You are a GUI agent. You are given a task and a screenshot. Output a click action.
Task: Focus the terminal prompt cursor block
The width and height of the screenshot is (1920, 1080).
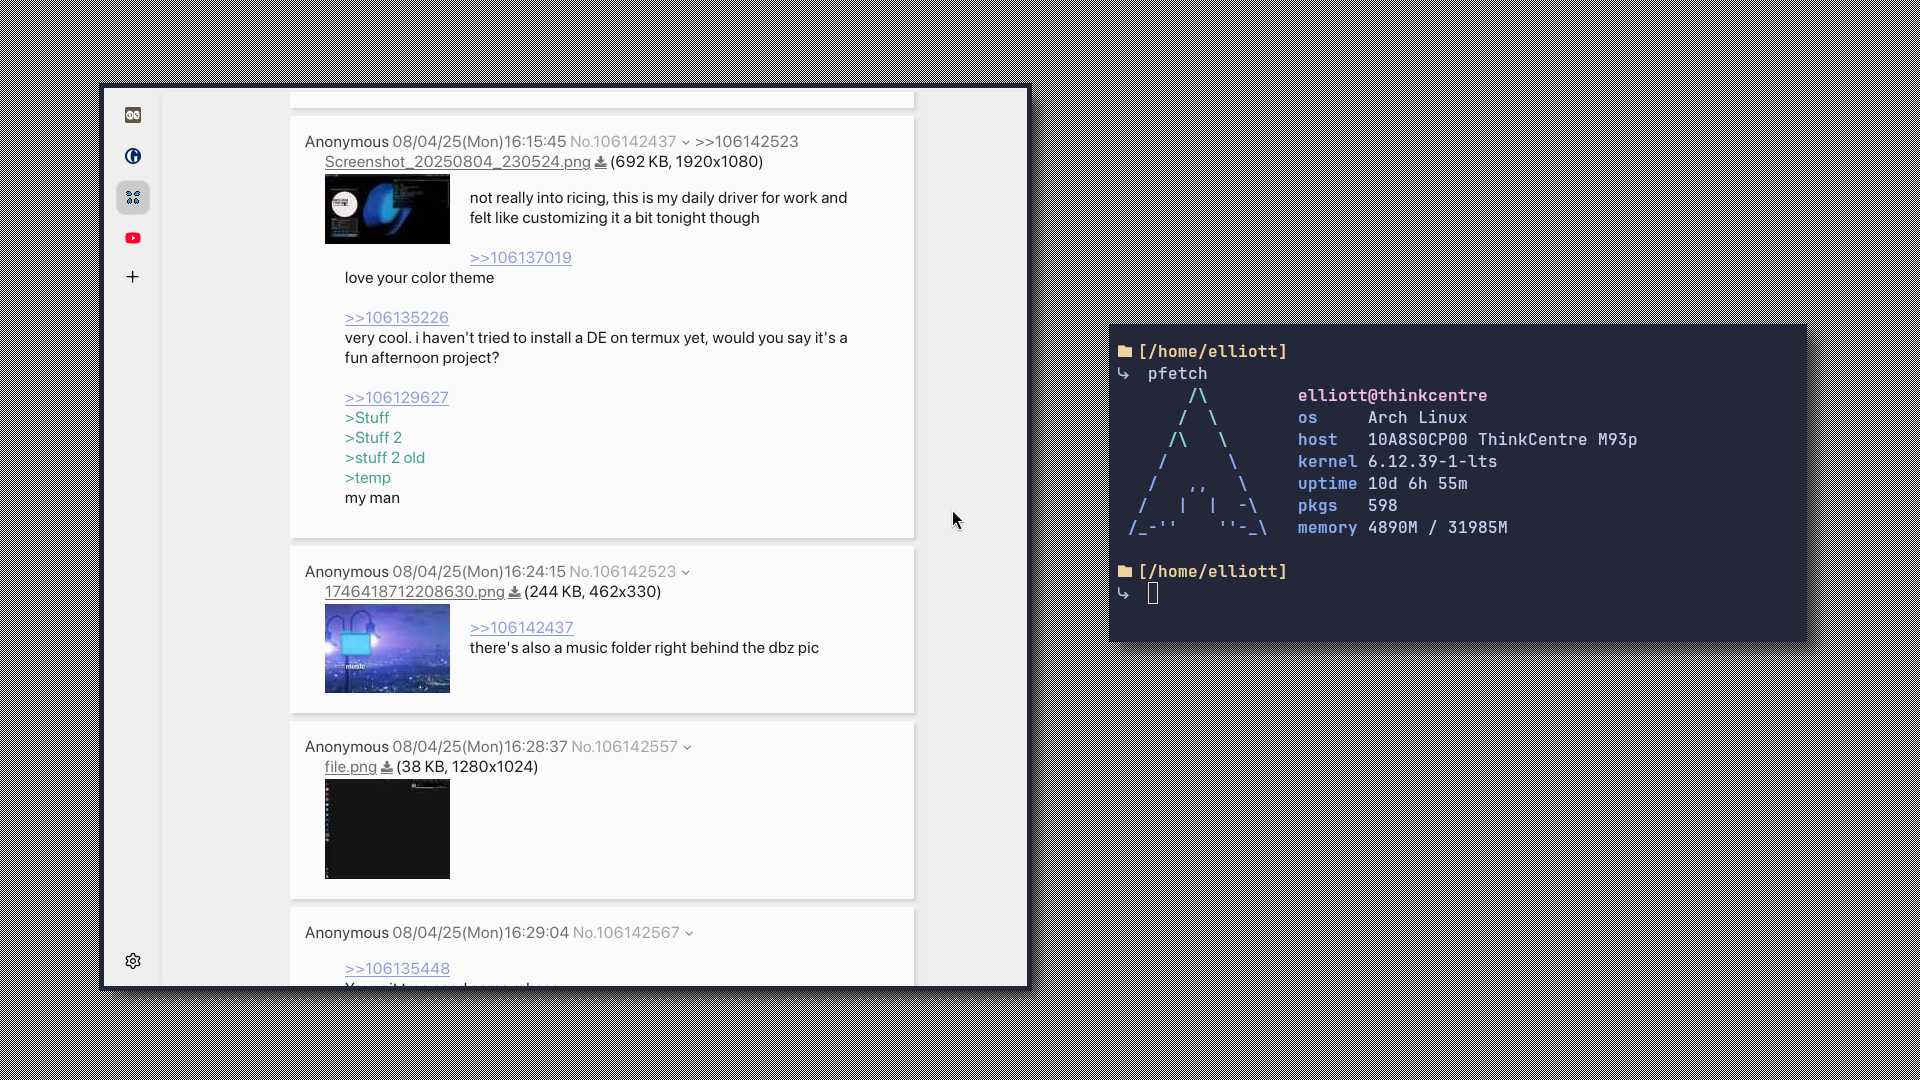(x=1153, y=594)
